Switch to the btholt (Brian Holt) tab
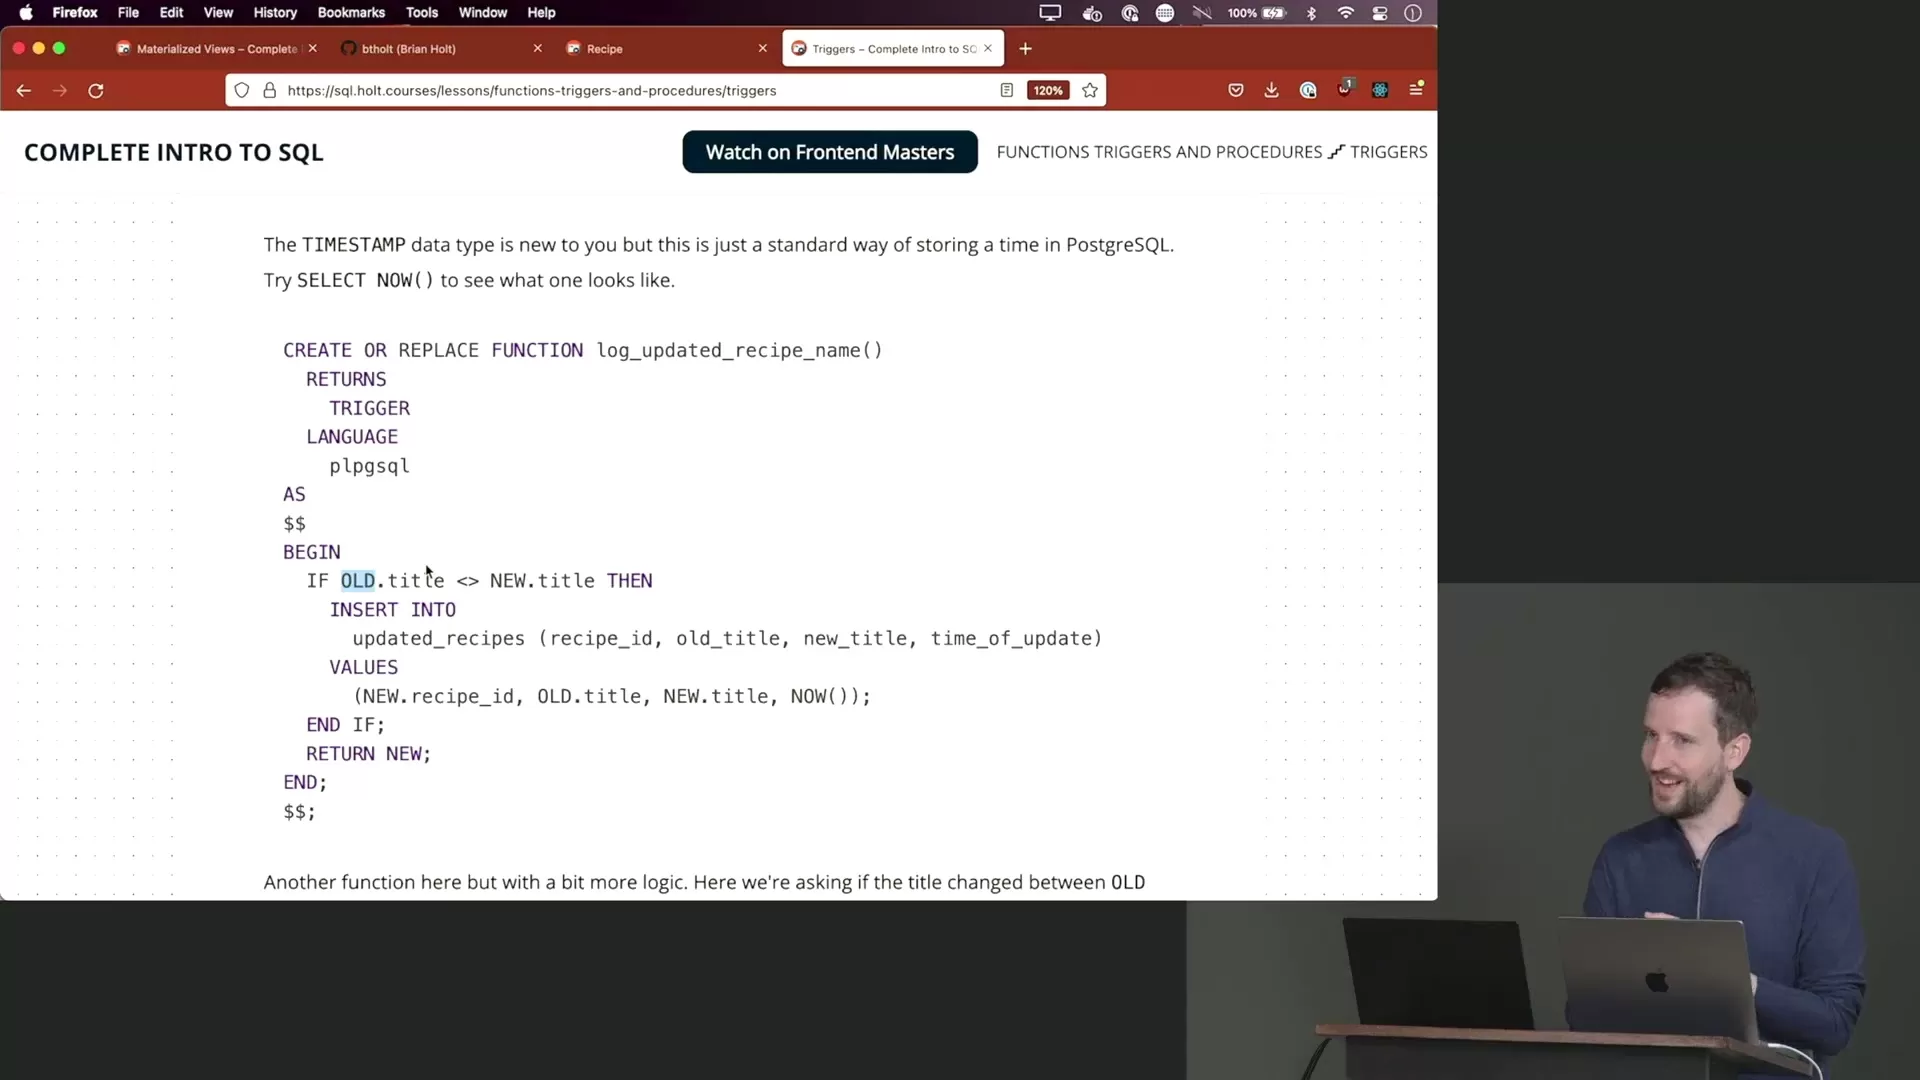1920x1080 pixels. 408,48
